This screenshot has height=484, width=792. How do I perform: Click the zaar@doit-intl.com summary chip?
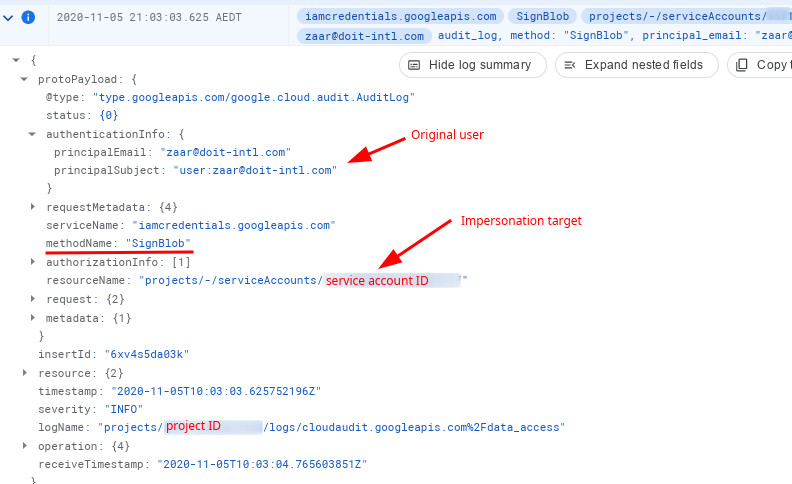364,36
